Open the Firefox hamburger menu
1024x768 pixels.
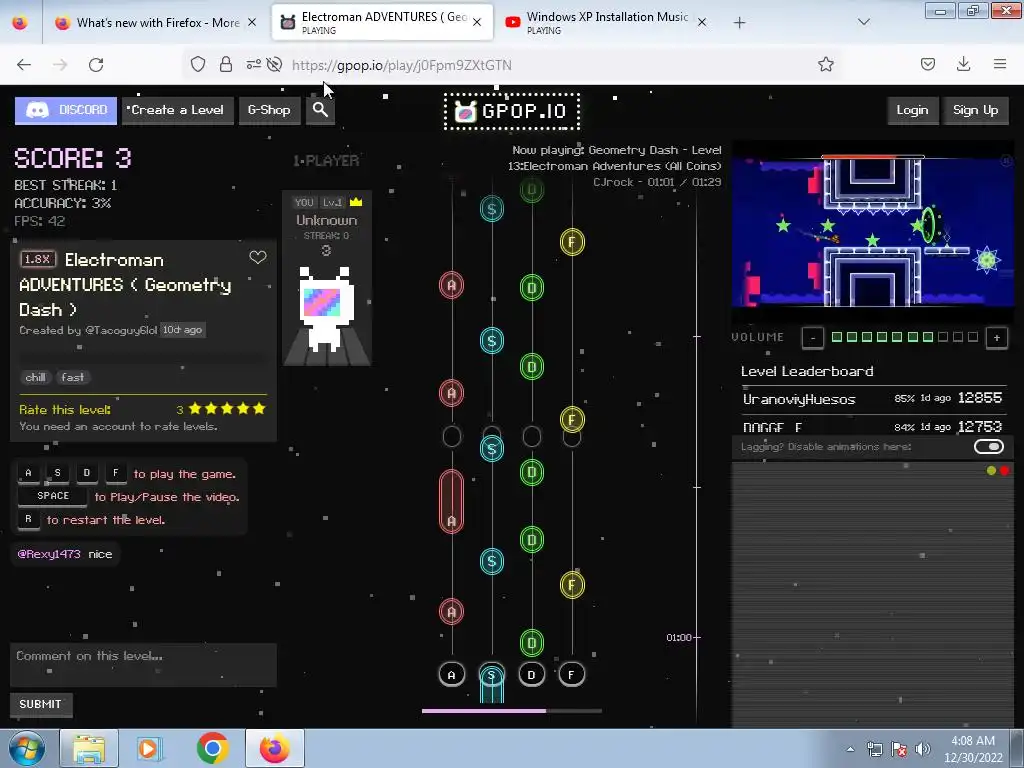click(x=1000, y=64)
